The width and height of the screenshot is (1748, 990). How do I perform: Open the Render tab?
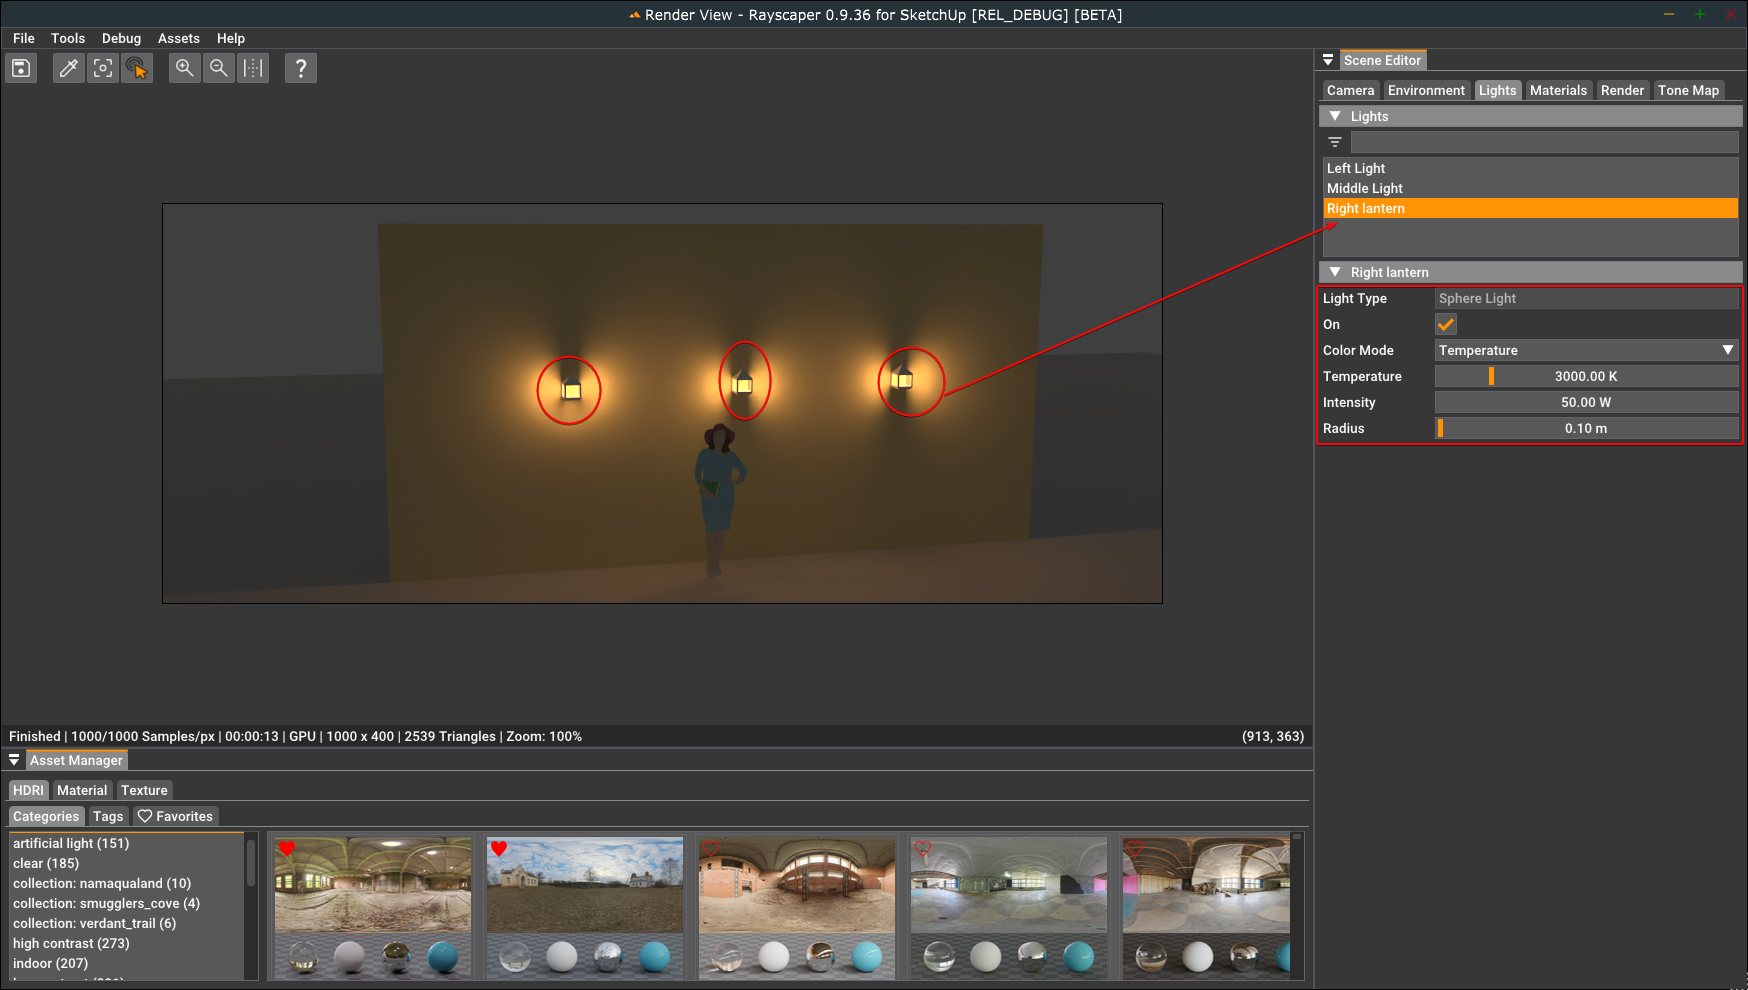1622,90
